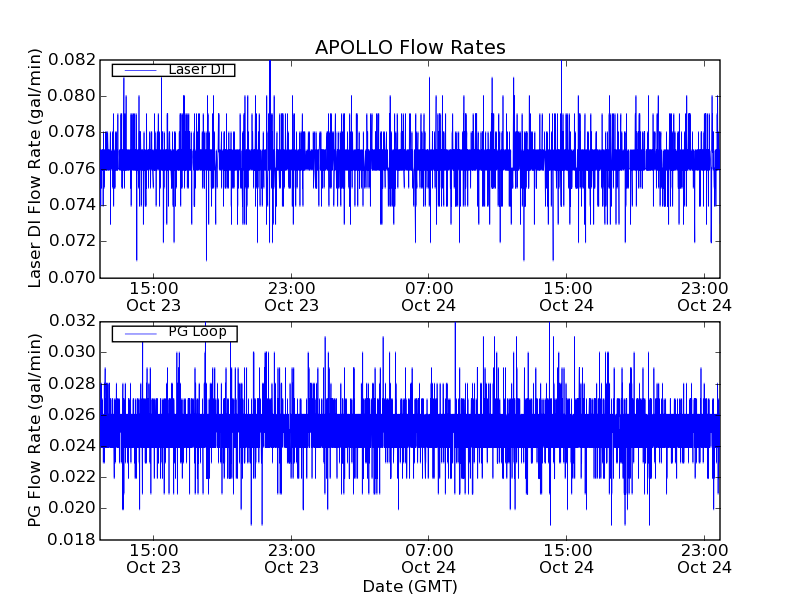
Task: Click the "Date (GMT)" x-axis label
Action: pos(410,586)
